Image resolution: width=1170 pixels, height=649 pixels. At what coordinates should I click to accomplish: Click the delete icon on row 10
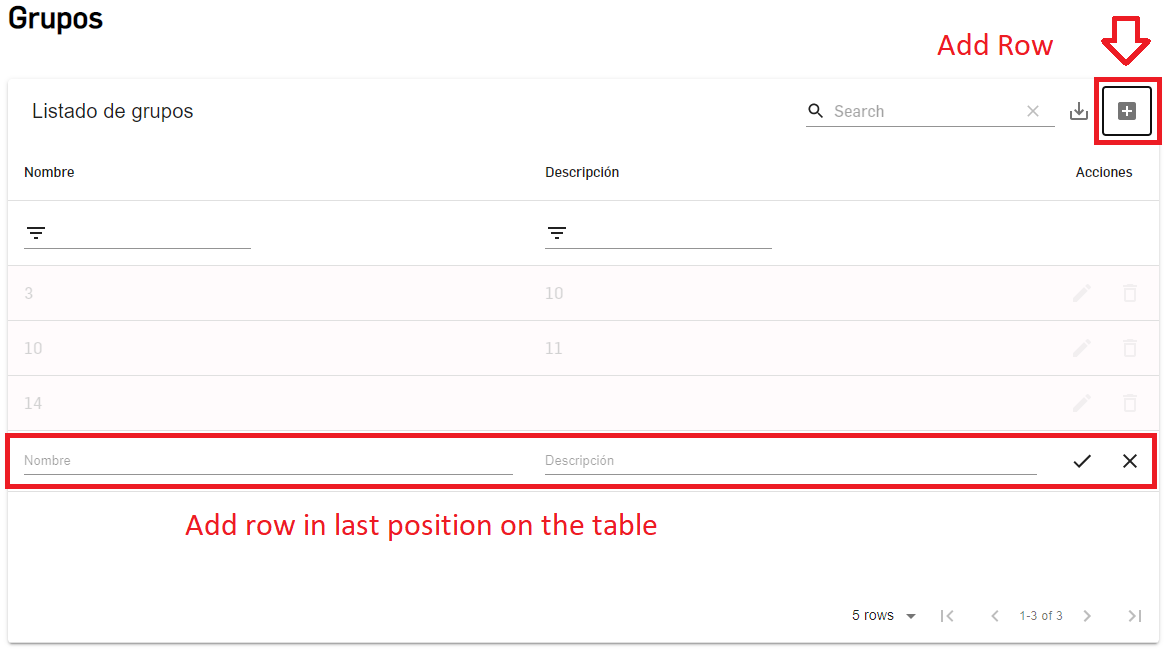point(1130,348)
